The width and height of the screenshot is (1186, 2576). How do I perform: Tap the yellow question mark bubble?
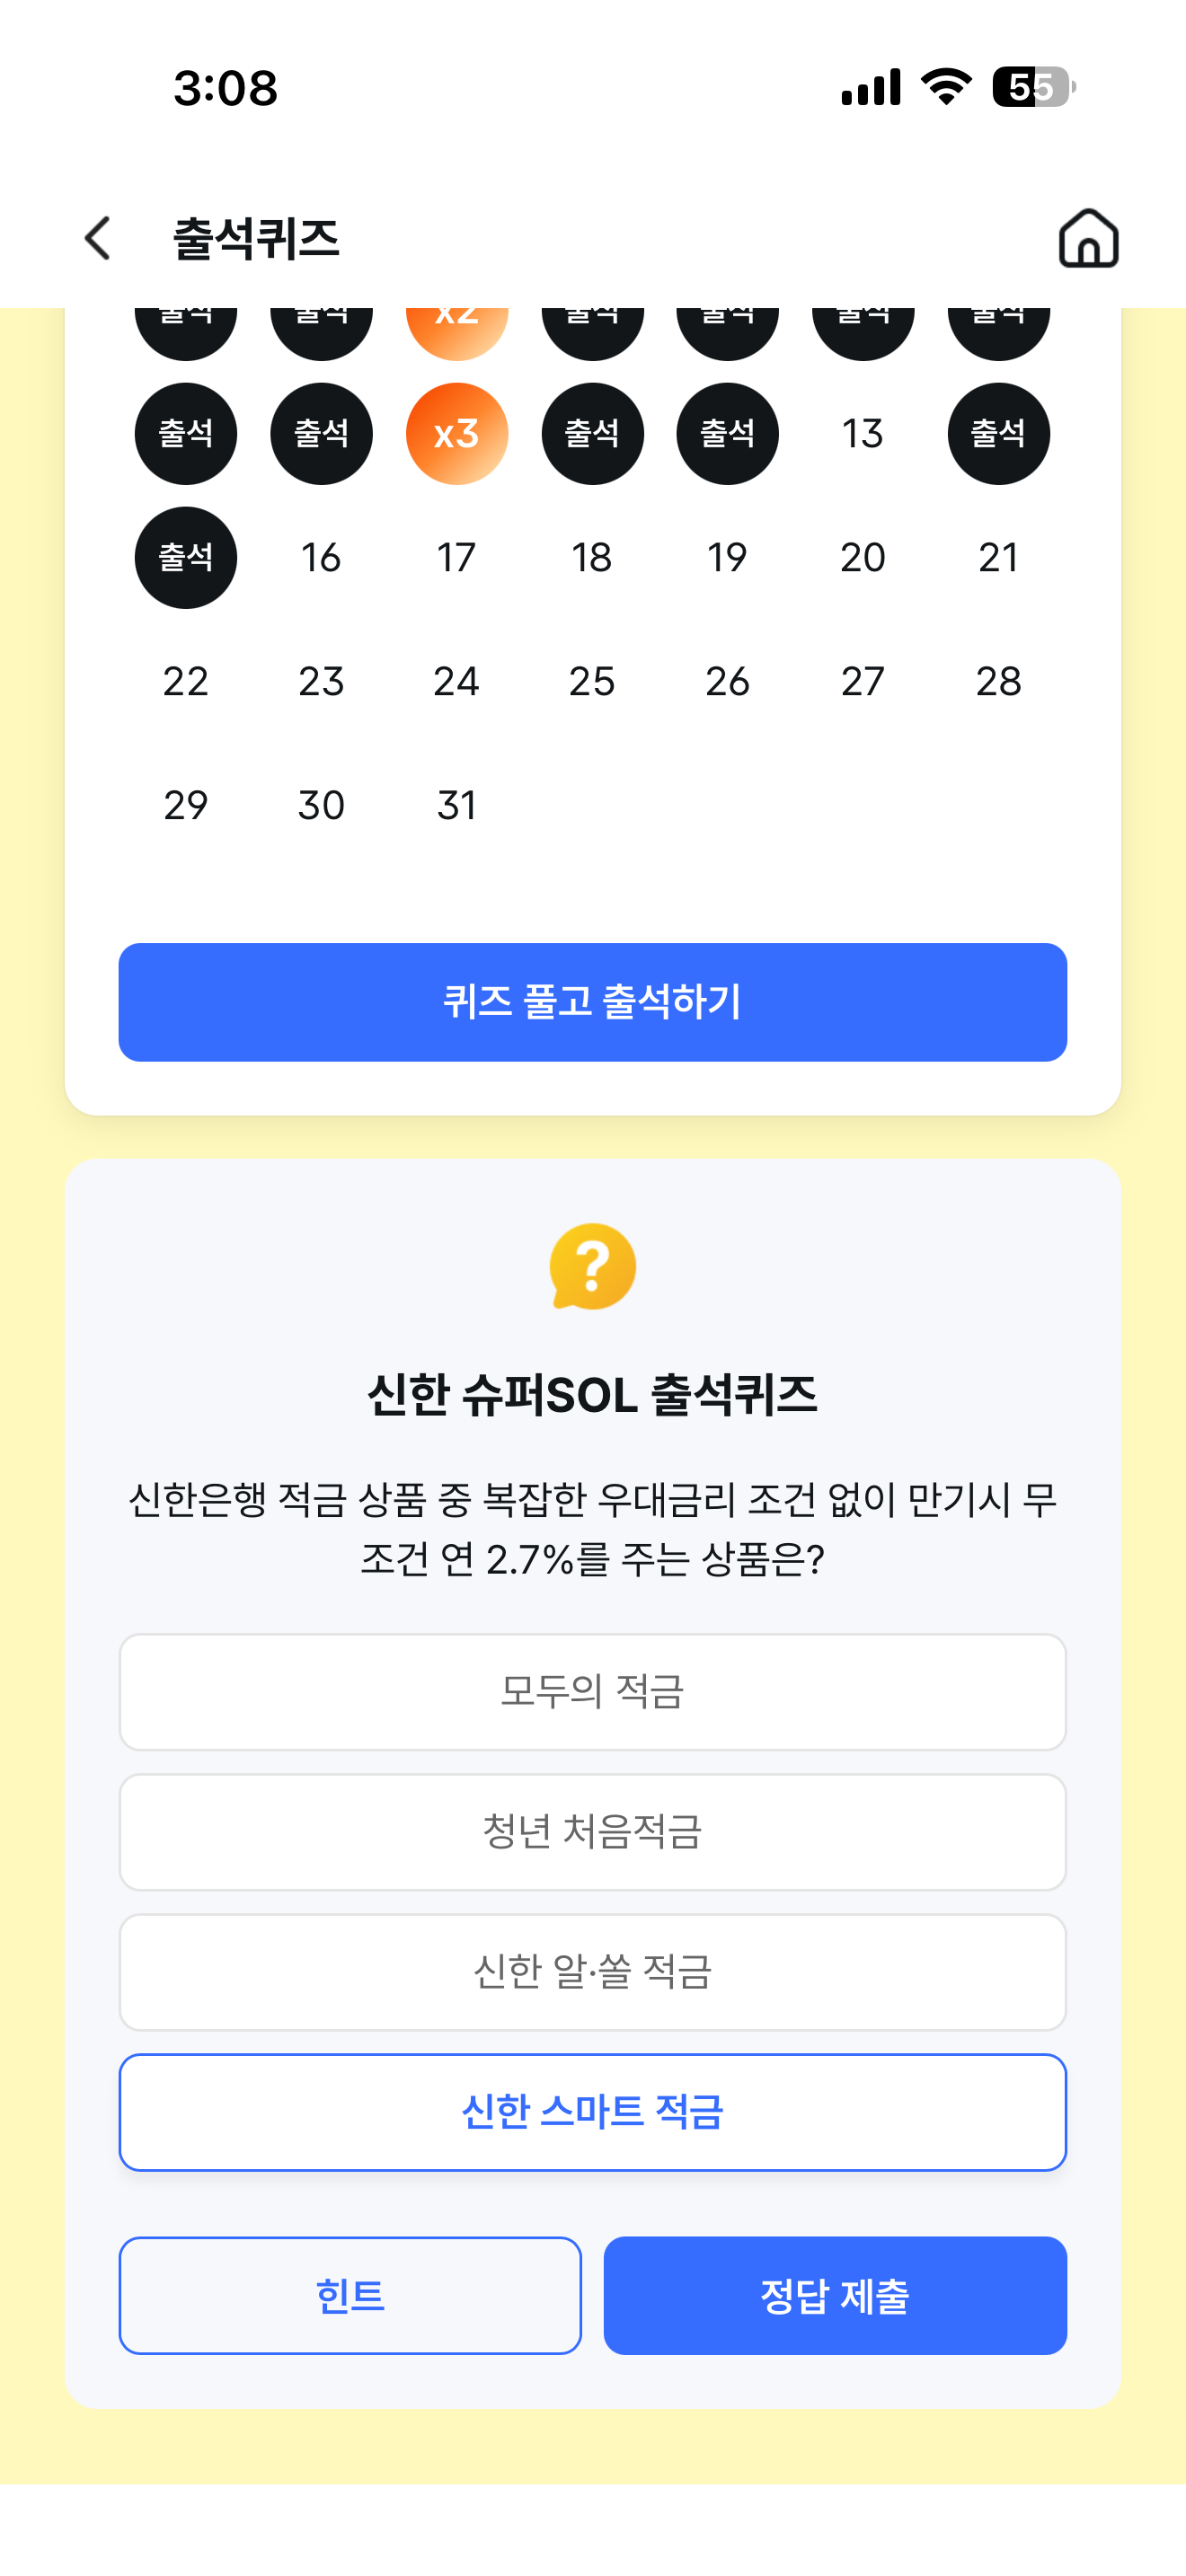[x=593, y=1267]
